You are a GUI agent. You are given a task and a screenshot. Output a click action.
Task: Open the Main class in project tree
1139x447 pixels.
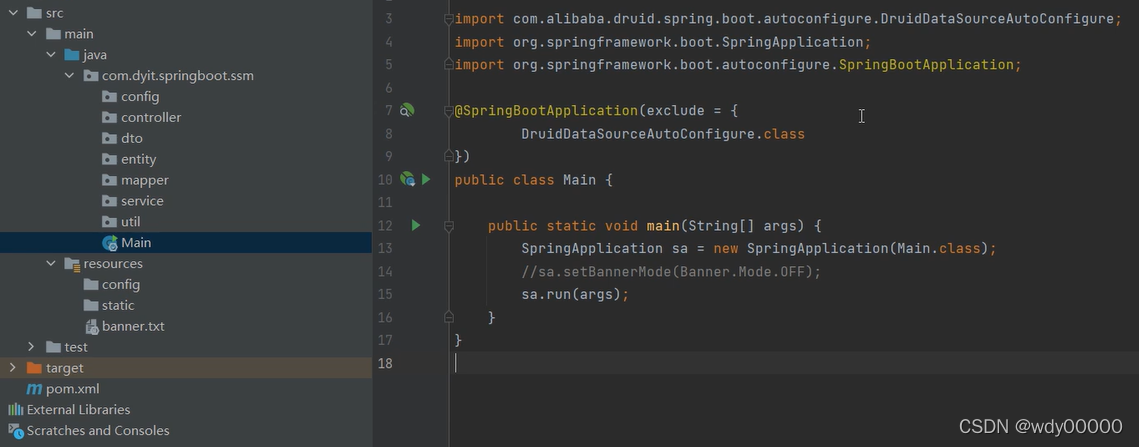click(x=136, y=243)
